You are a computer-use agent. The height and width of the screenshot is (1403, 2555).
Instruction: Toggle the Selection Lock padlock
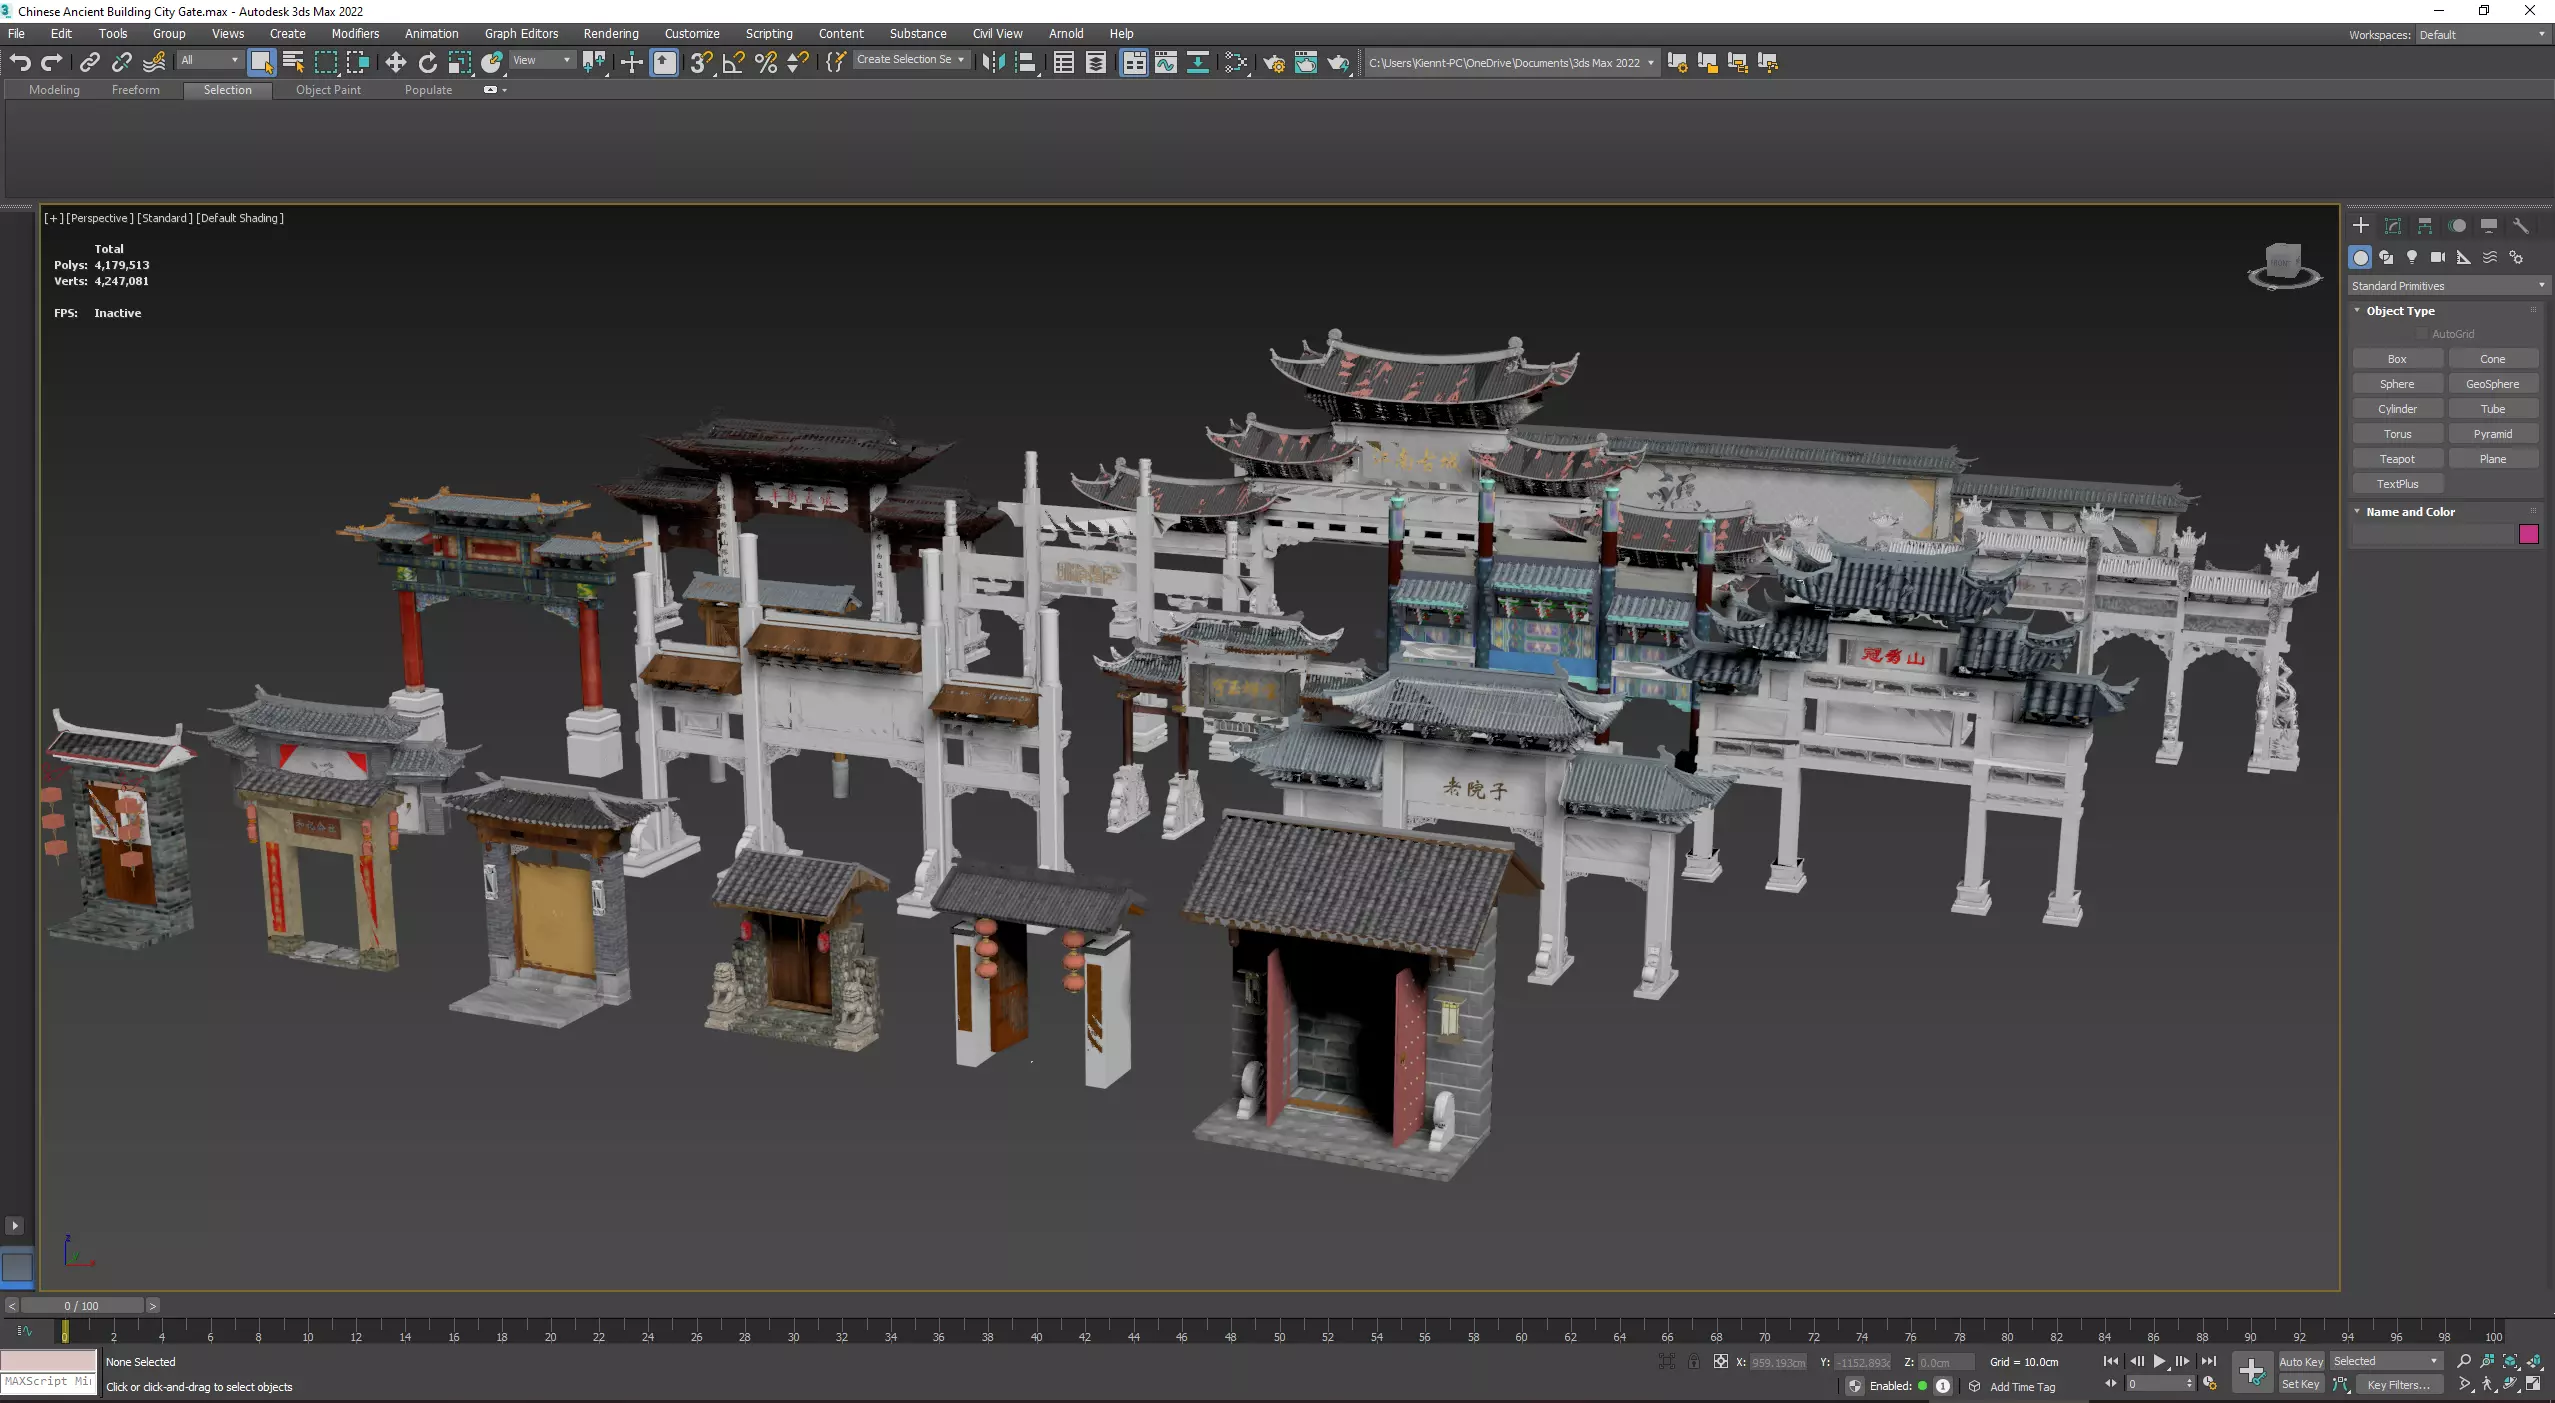[x=1693, y=1361]
